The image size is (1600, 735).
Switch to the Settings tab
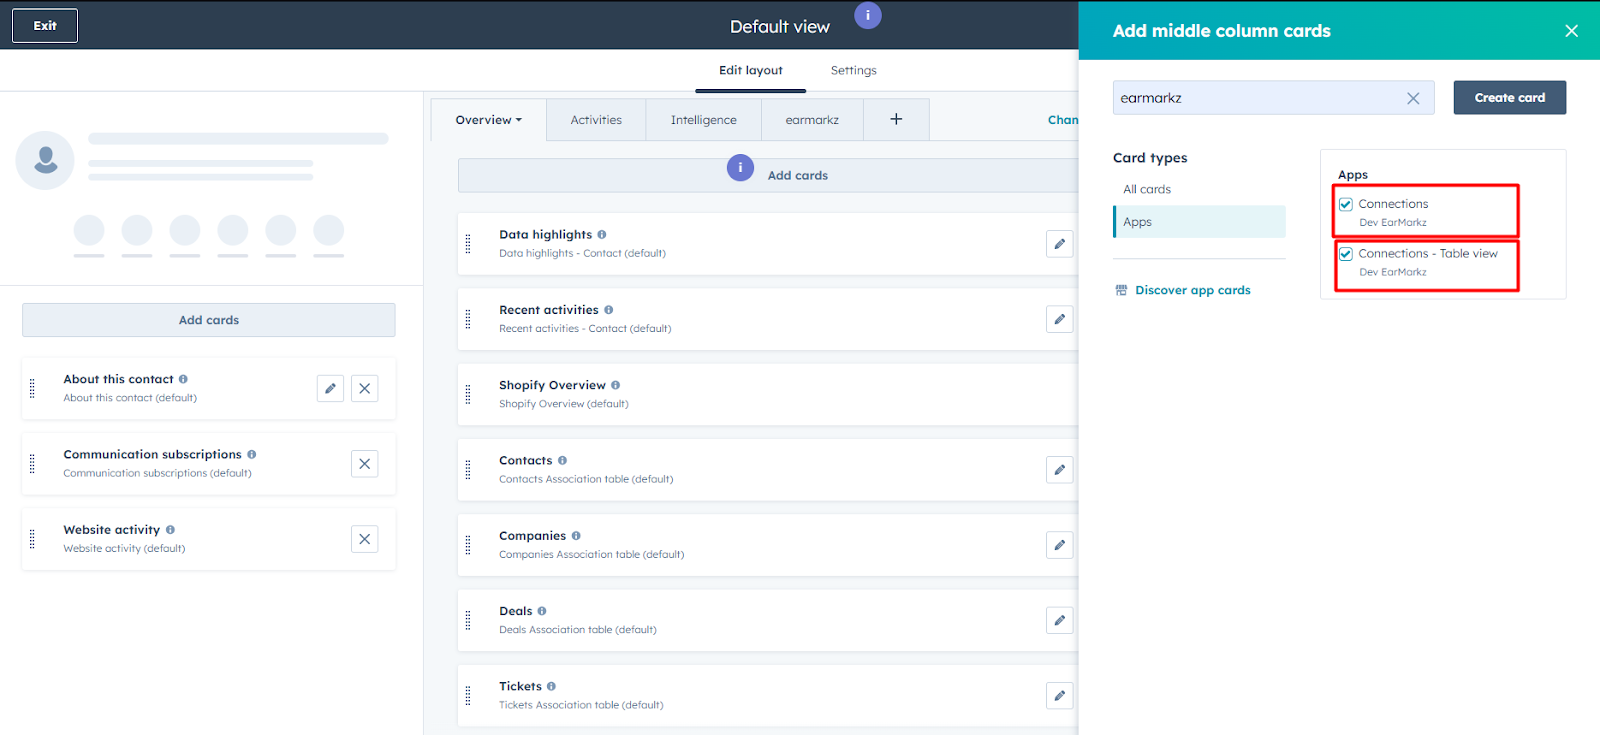tap(853, 70)
